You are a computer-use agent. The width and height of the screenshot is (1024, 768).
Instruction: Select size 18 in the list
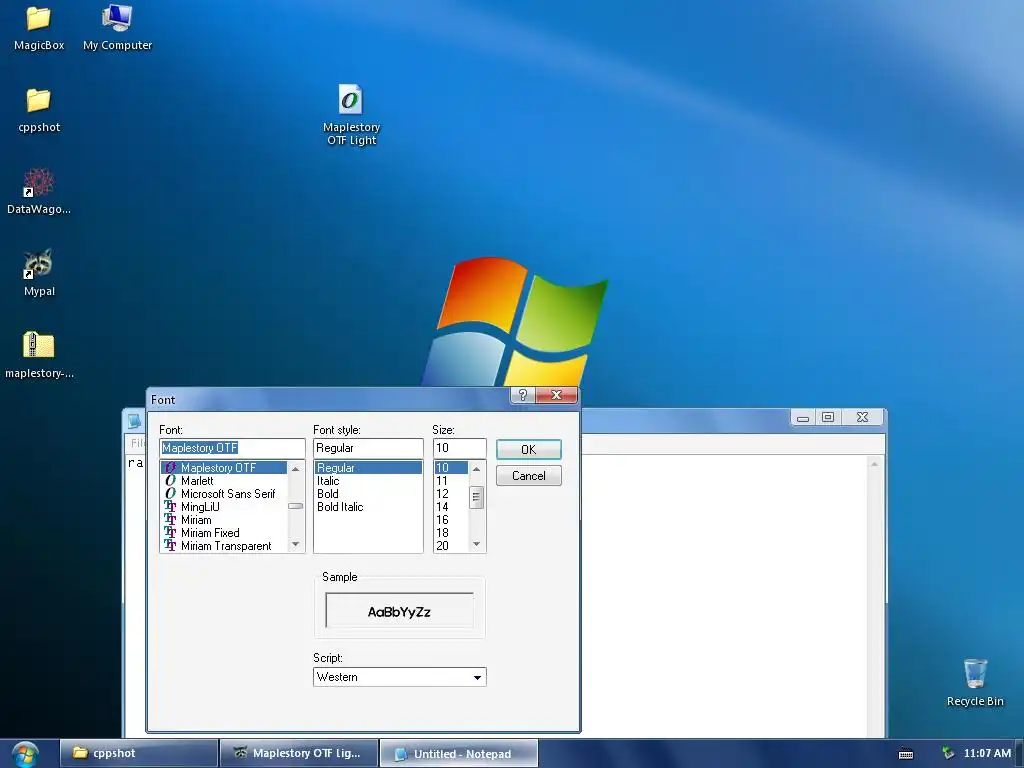[x=451, y=533]
